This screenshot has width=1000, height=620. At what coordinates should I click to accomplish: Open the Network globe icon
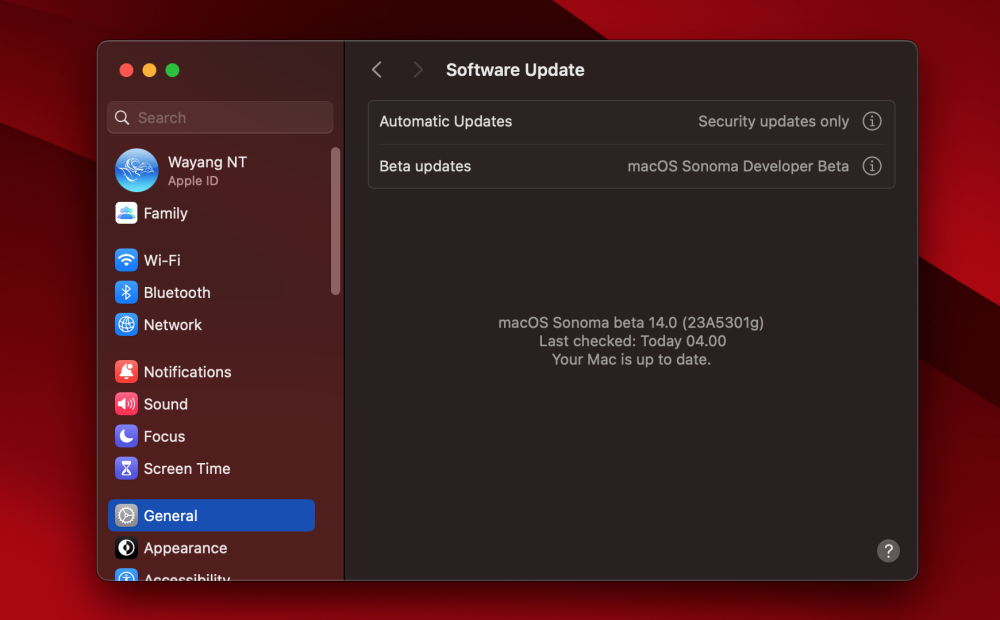click(126, 325)
